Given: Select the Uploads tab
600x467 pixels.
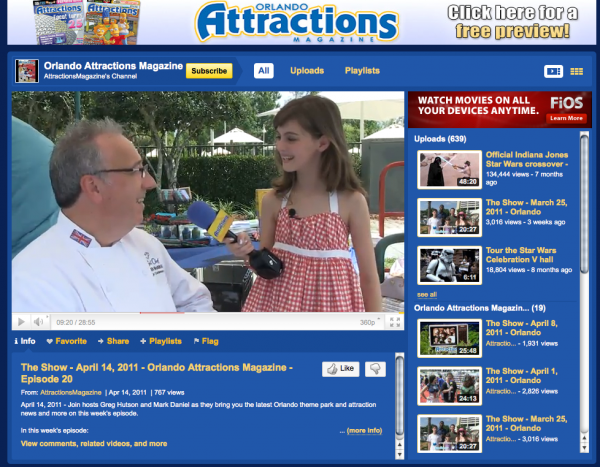Looking at the screenshot, I should 306,71.
